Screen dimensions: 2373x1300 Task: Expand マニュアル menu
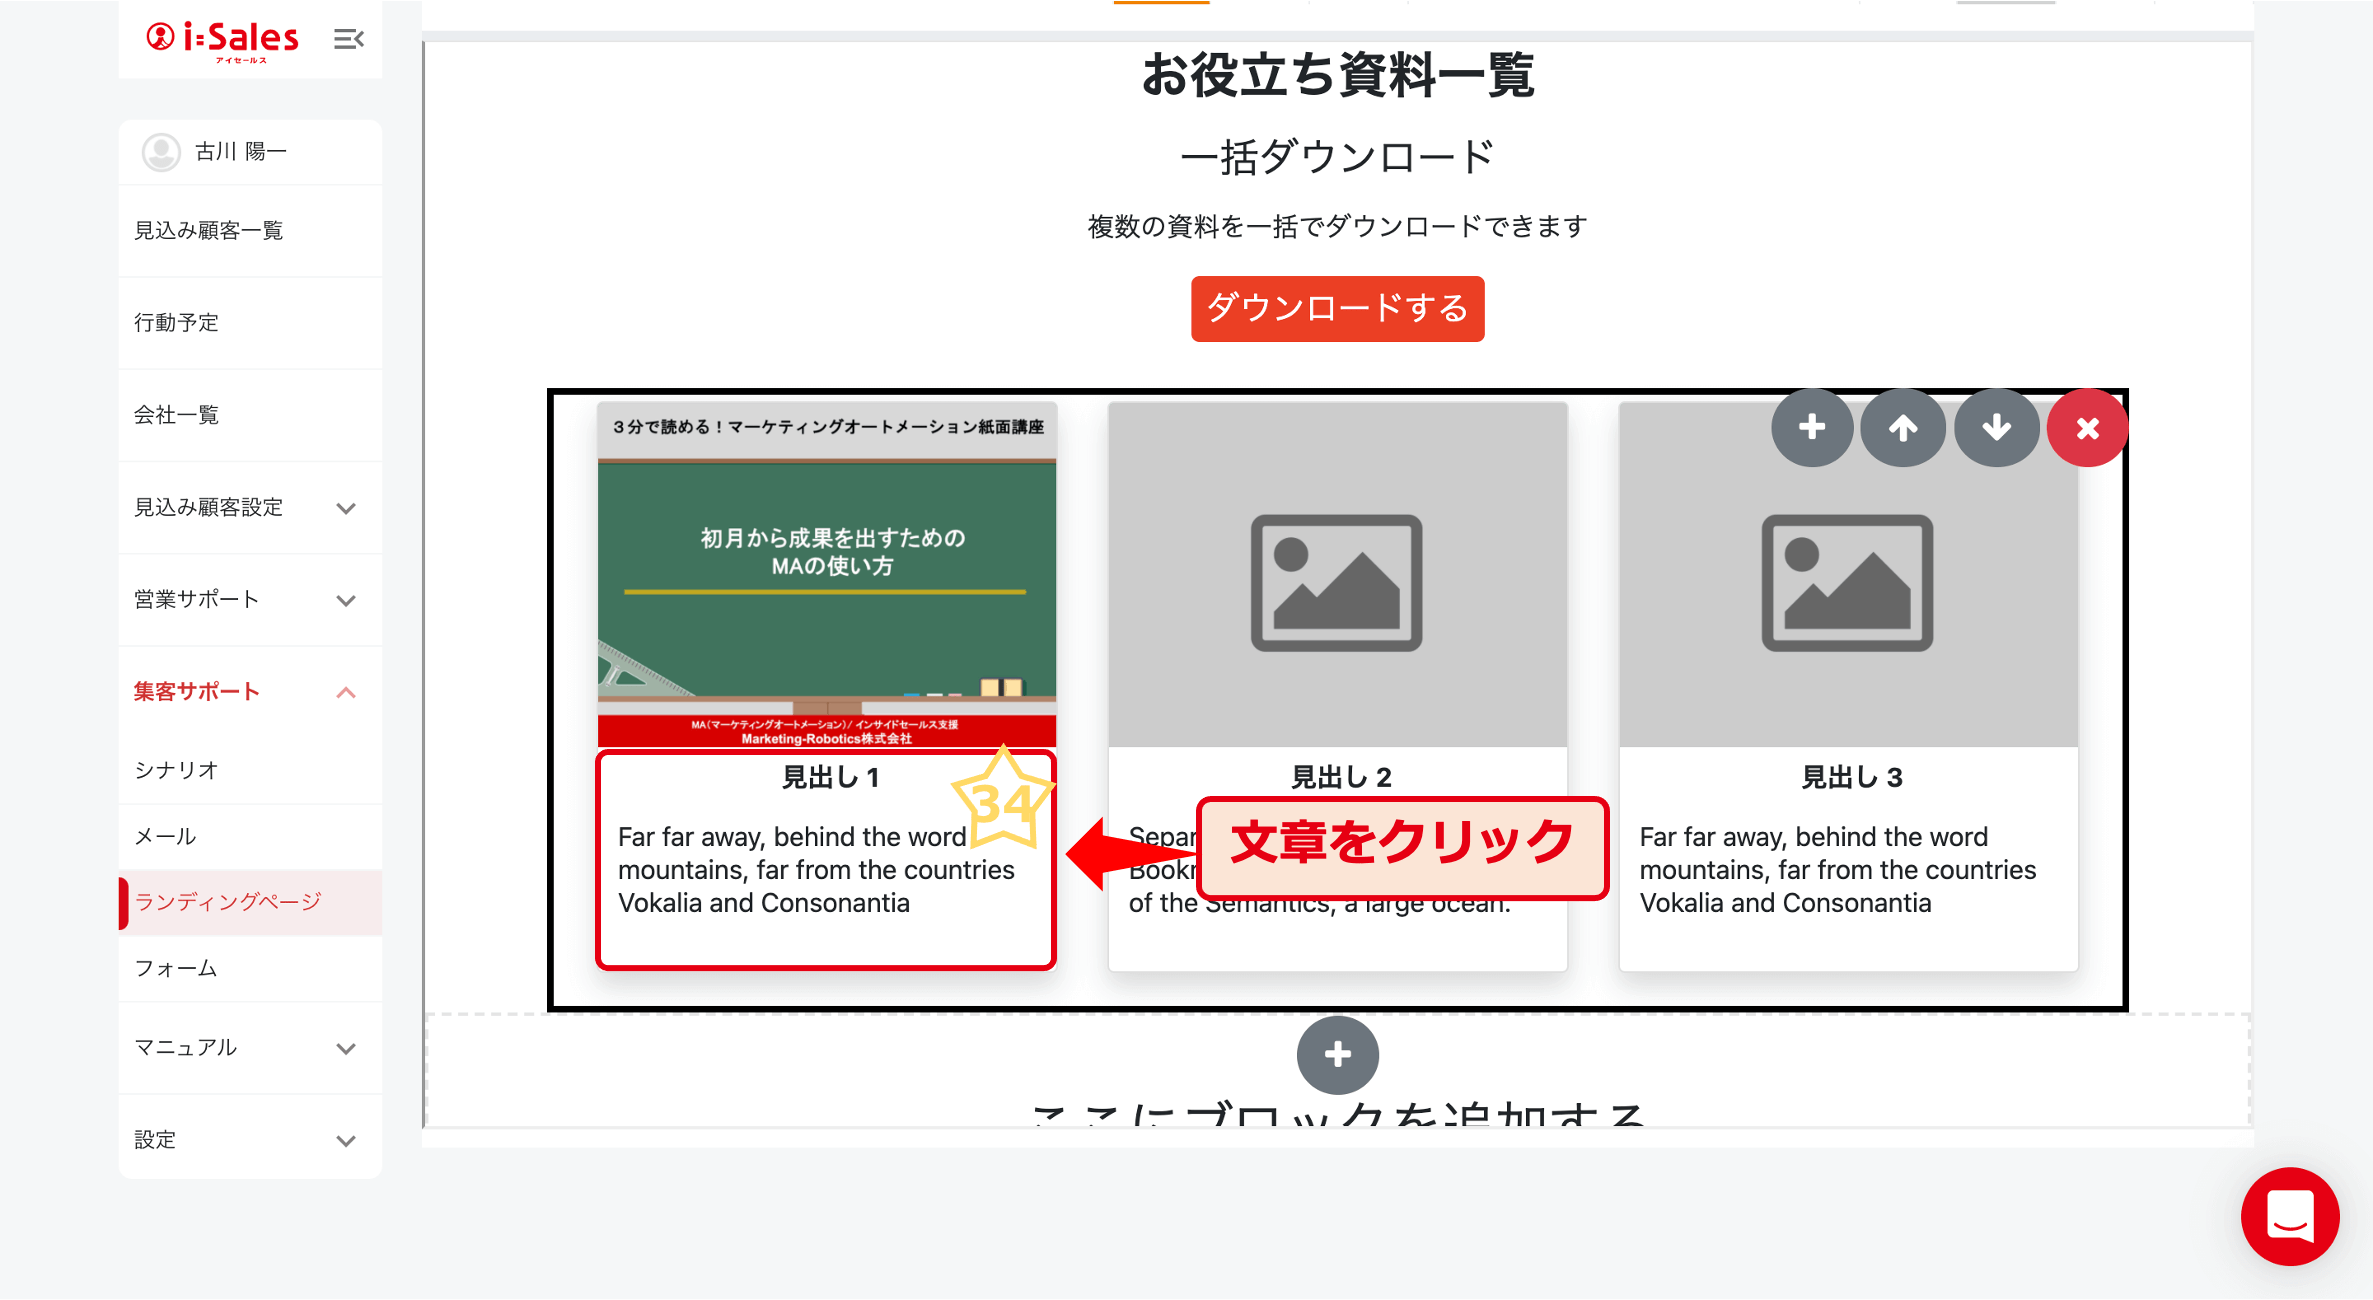click(346, 1048)
